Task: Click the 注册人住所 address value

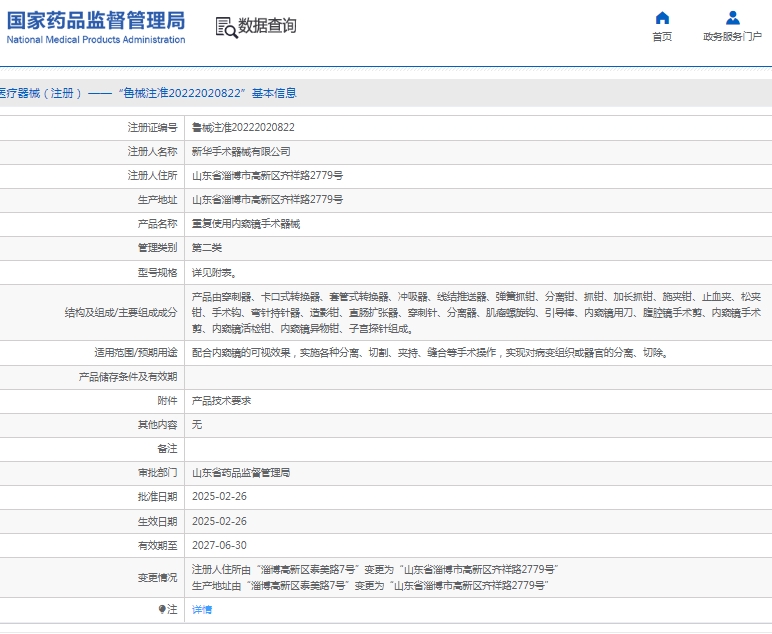Action: tap(267, 176)
